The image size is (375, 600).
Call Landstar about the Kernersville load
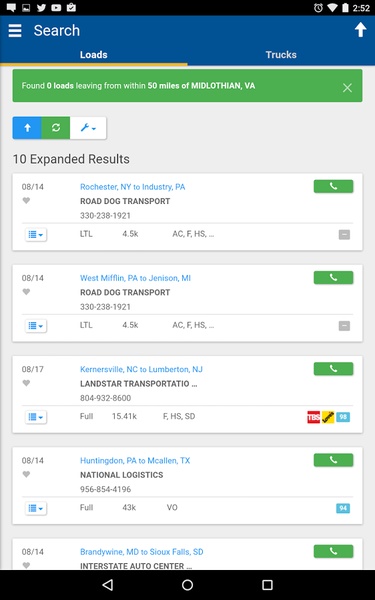point(333,369)
